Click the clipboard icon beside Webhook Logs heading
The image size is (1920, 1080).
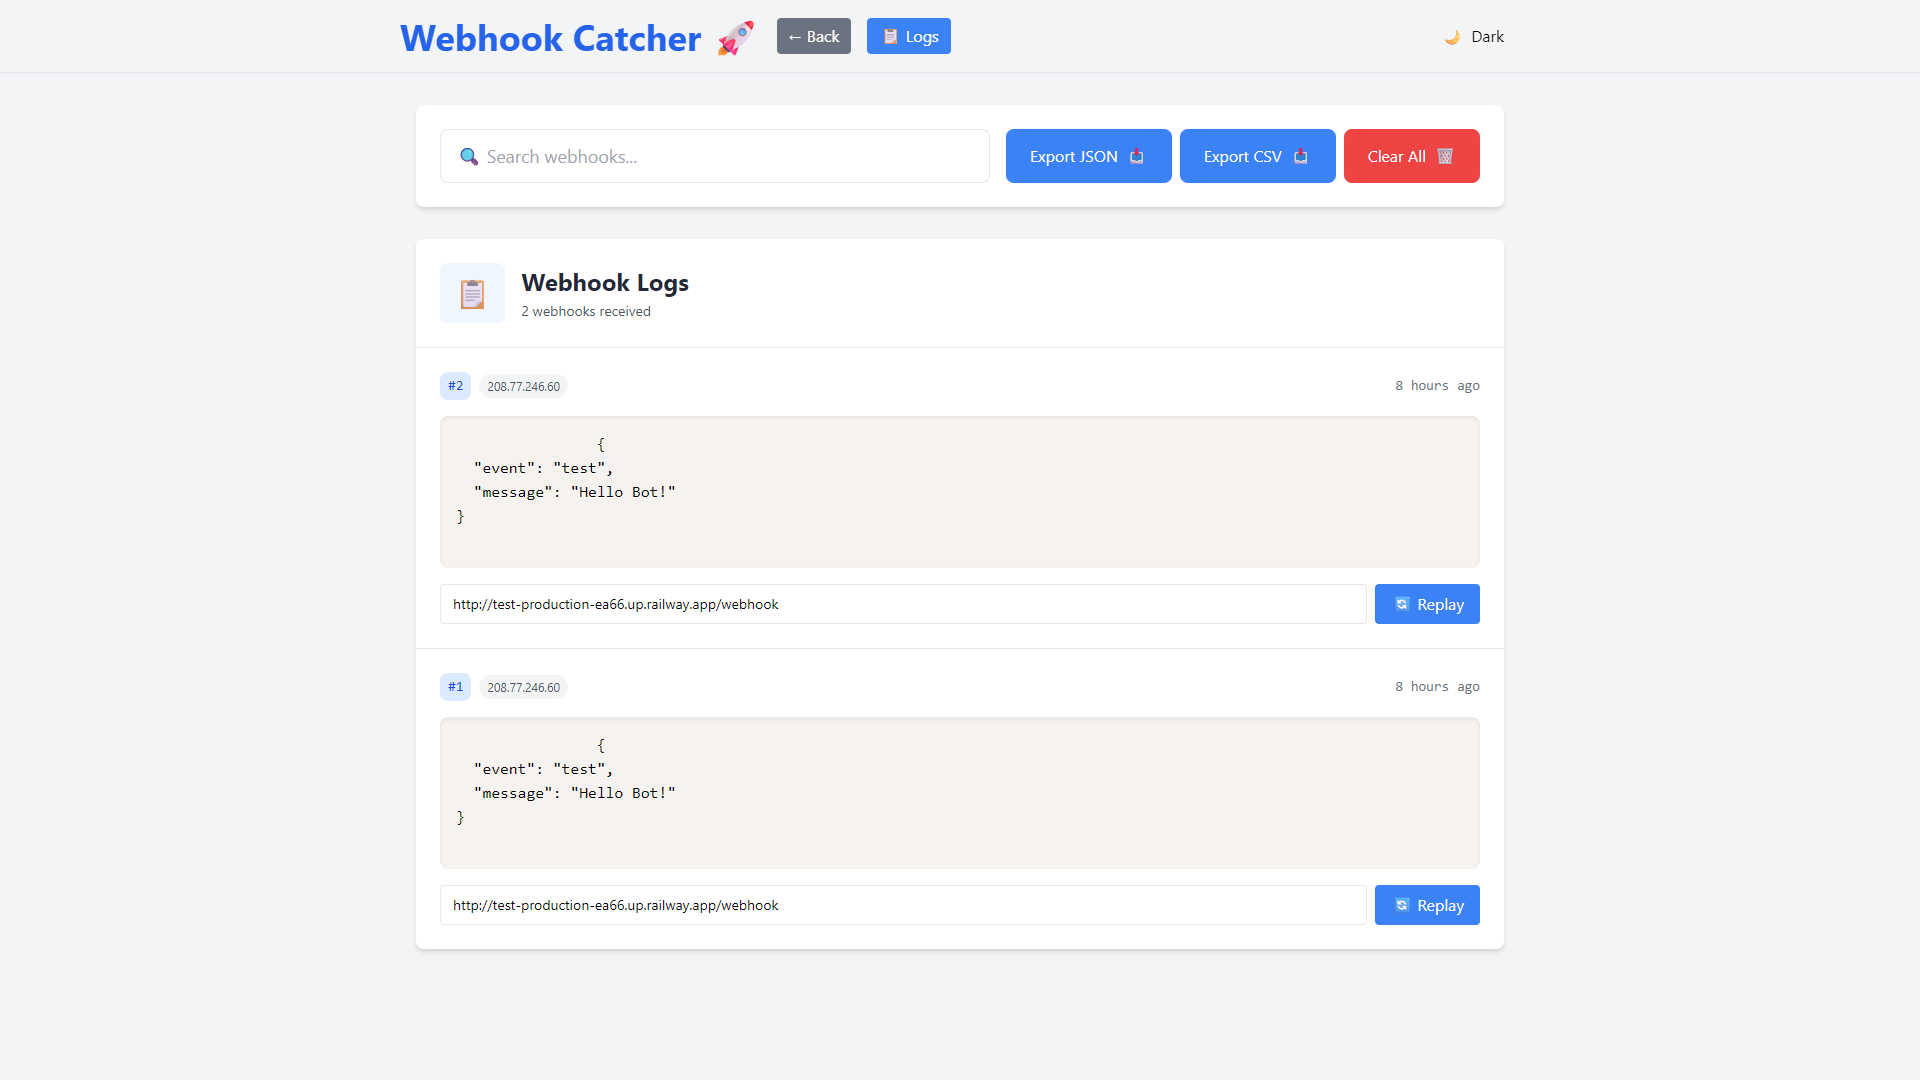(471, 292)
